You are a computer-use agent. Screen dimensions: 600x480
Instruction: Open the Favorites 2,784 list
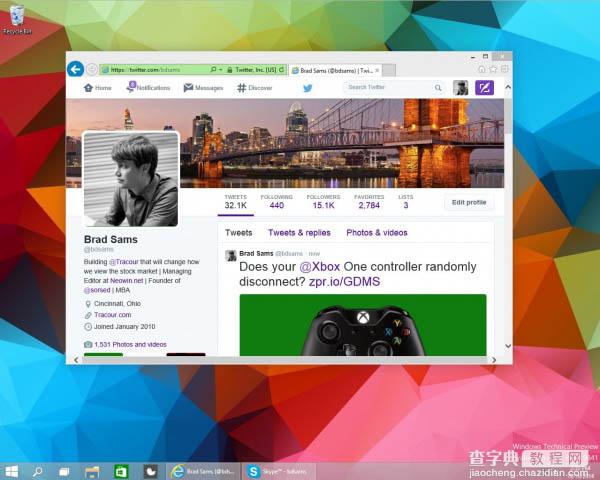pos(369,202)
